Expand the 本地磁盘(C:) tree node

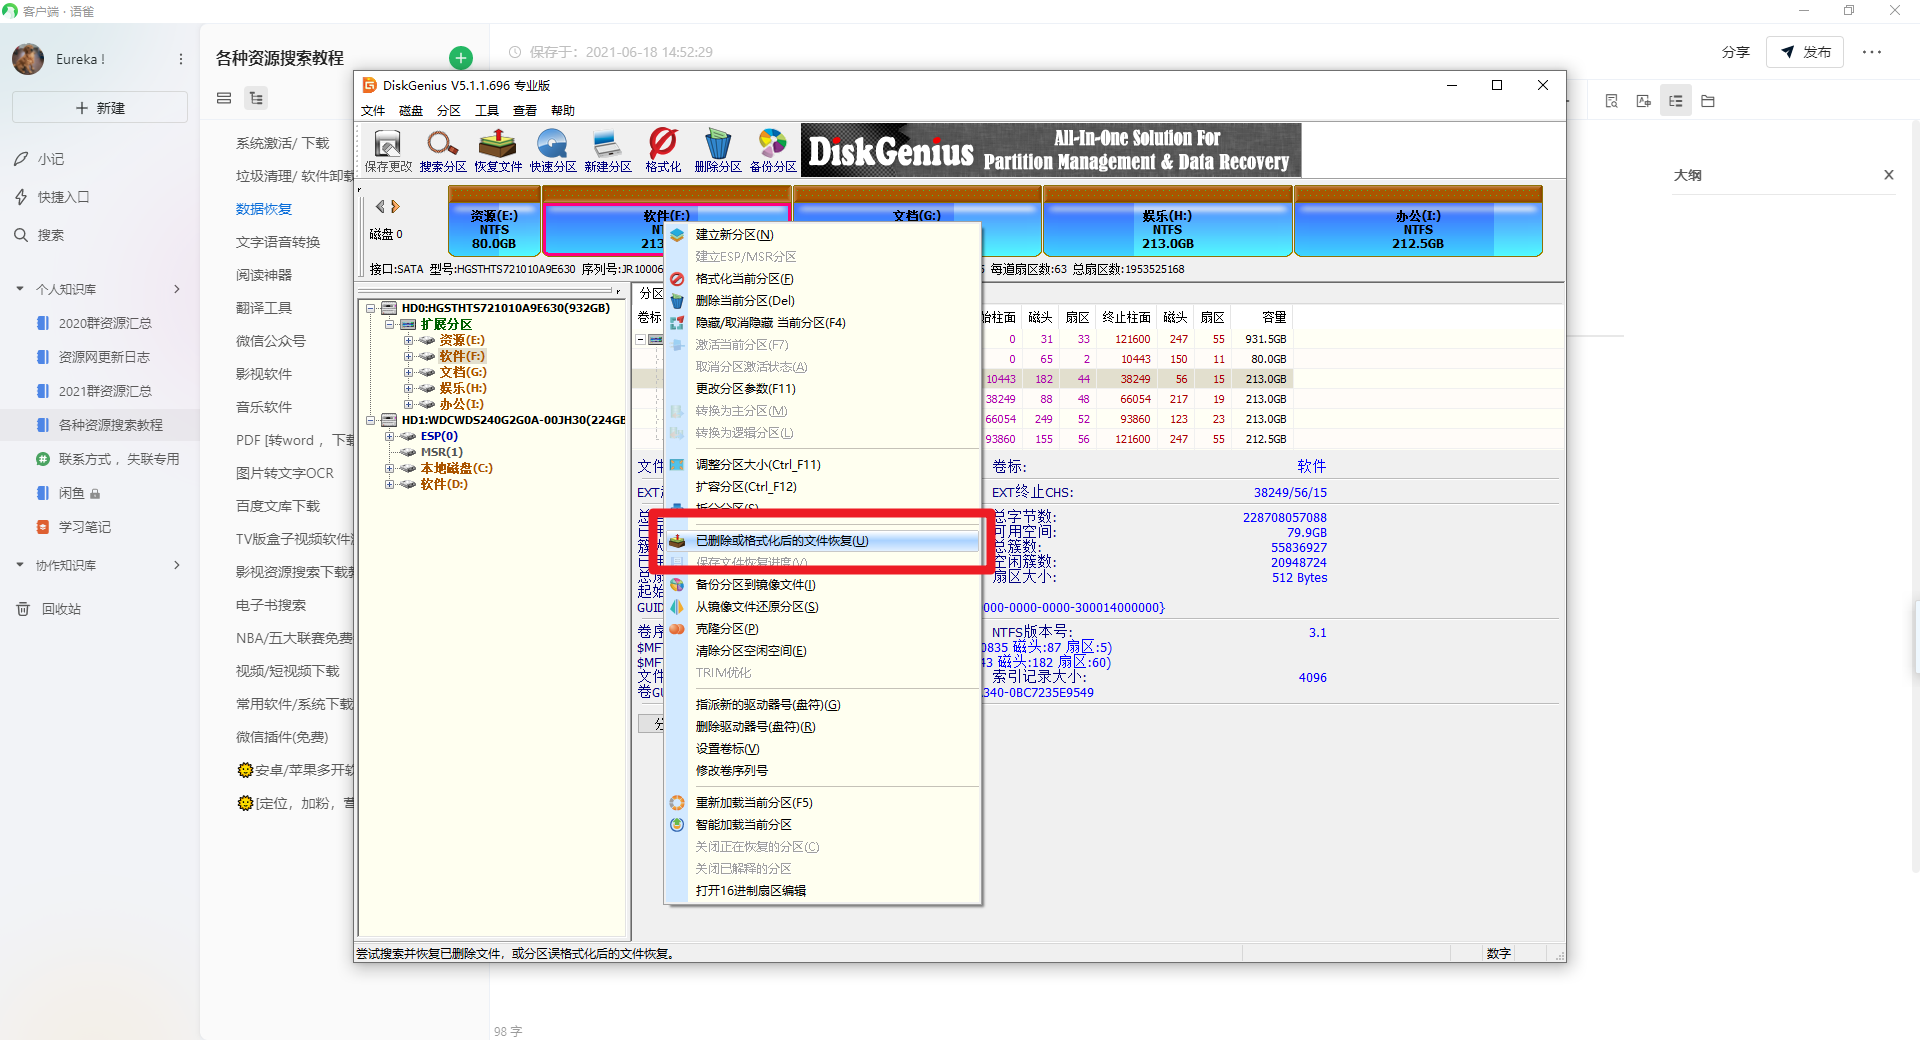(x=389, y=468)
